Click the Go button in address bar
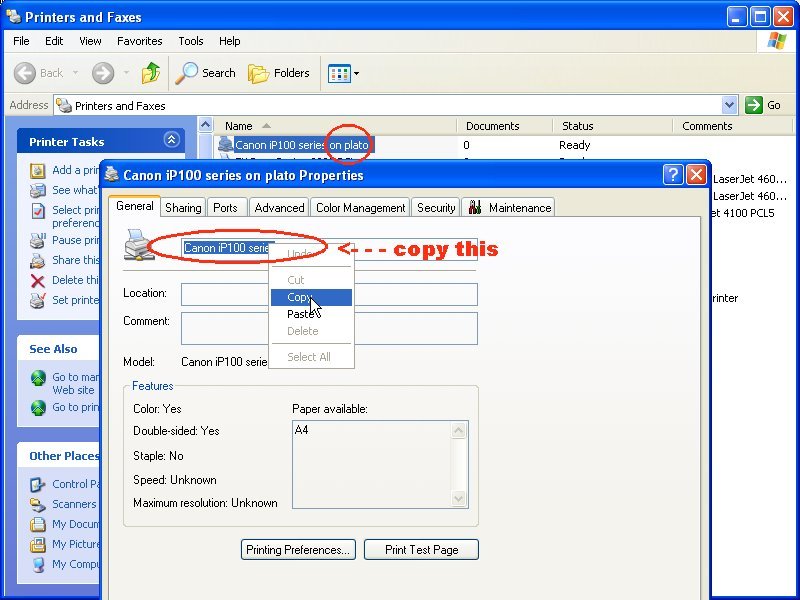Image resolution: width=800 pixels, height=600 pixels. (x=765, y=105)
